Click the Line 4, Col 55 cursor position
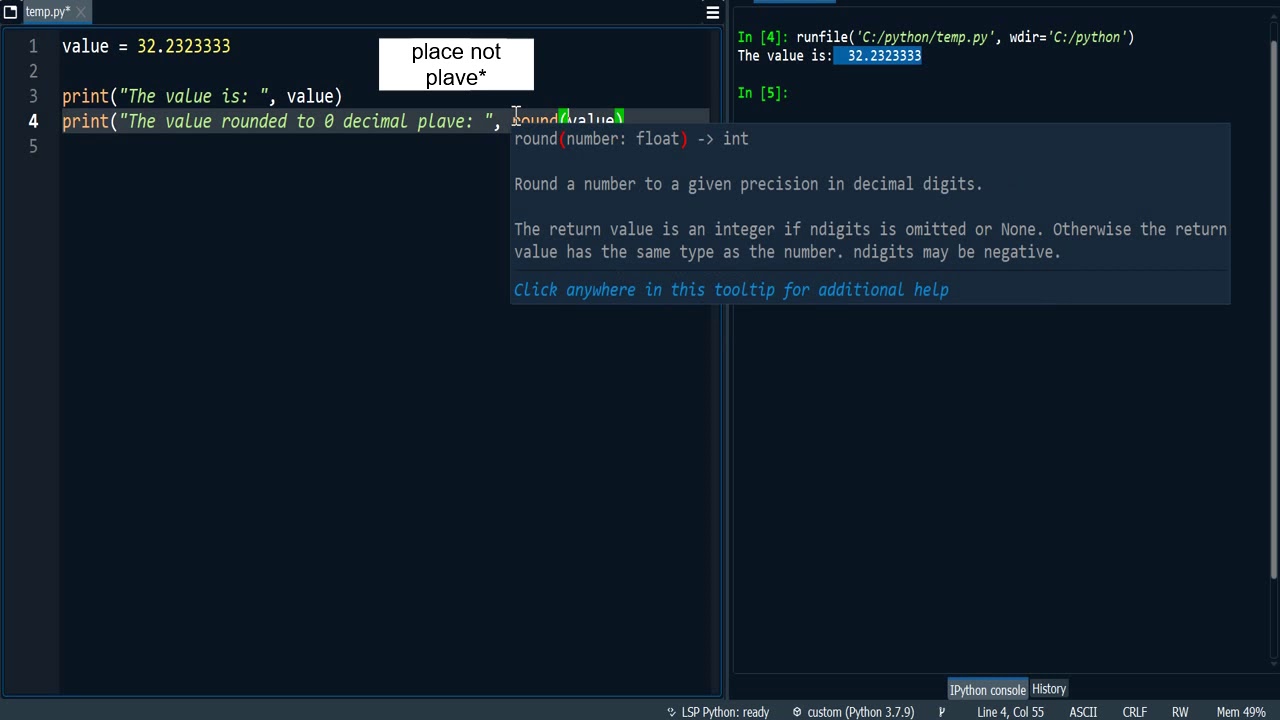The width and height of the screenshot is (1280, 720). 1010,712
